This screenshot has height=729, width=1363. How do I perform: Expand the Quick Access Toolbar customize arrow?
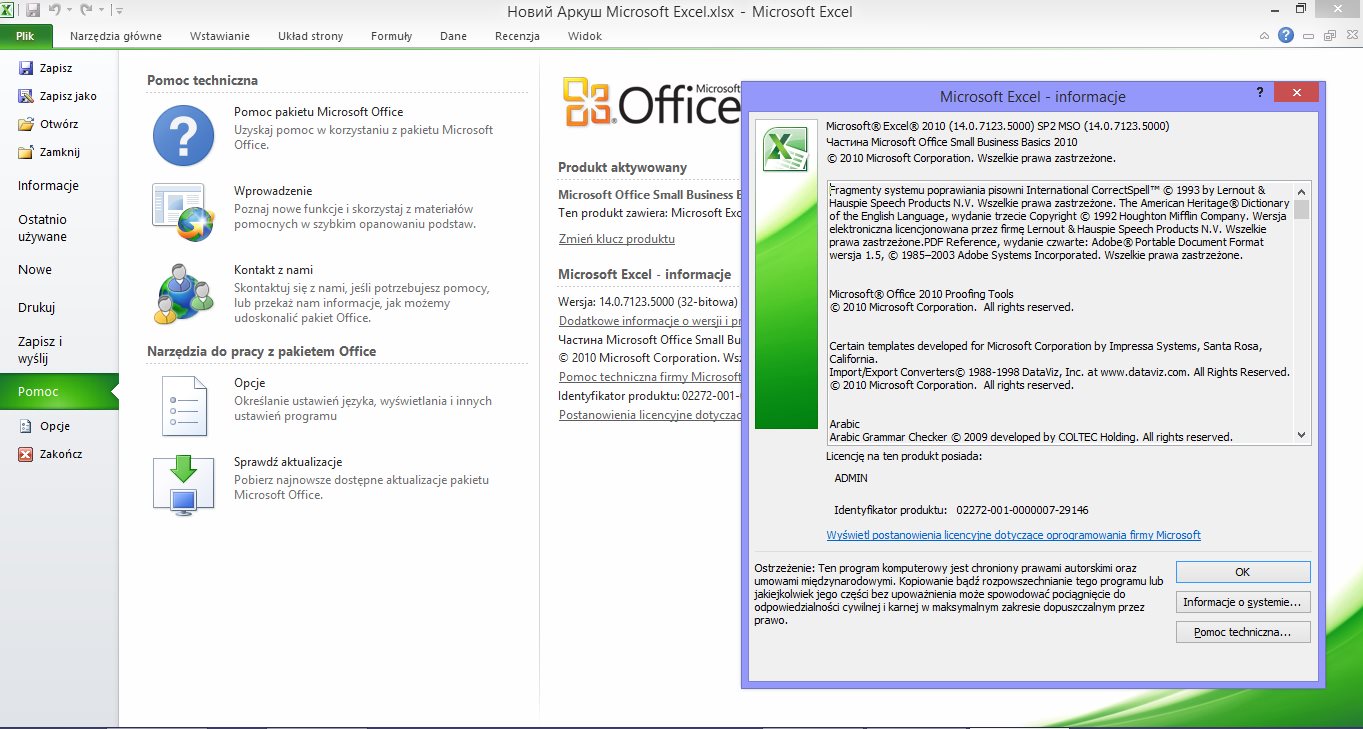click(120, 11)
